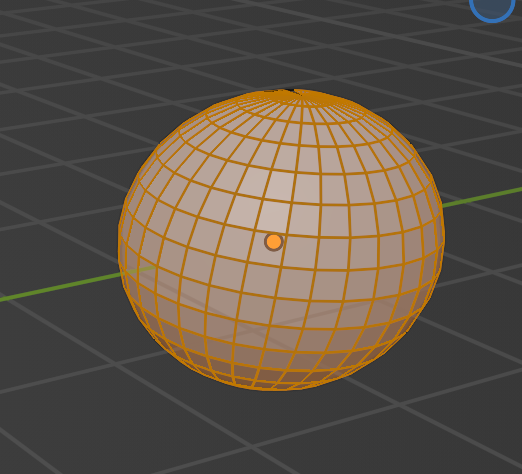Click the sphere's rightmost silhouette edge
Viewport: 522px width, 474px height.
pyautogui.click(x=443, y=230)
